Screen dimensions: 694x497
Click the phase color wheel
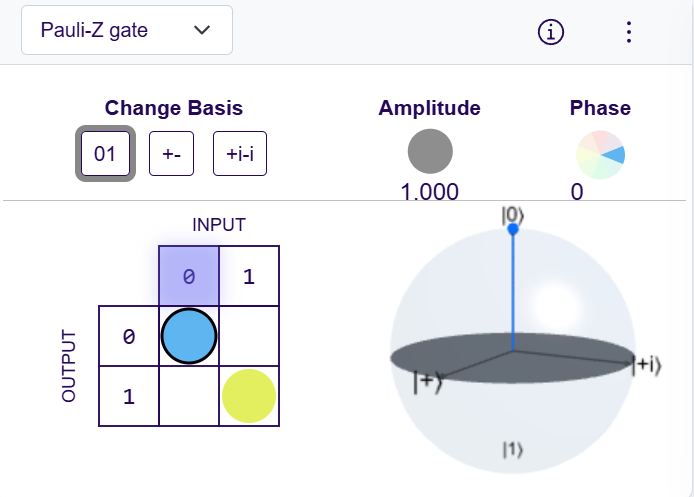point(600,154)
